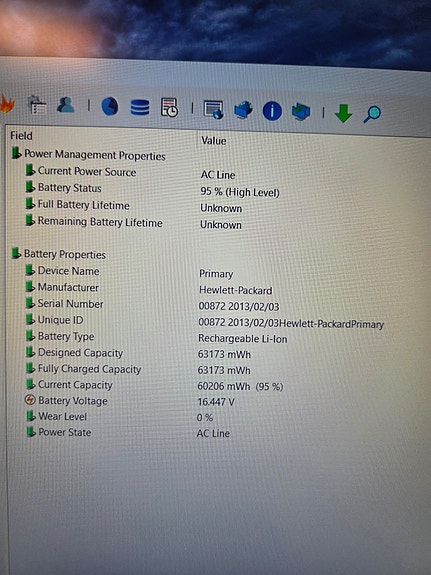Open the checklist clipboard toolbar icon
This screenshot has width=431, height=575.
coord(37,105)
